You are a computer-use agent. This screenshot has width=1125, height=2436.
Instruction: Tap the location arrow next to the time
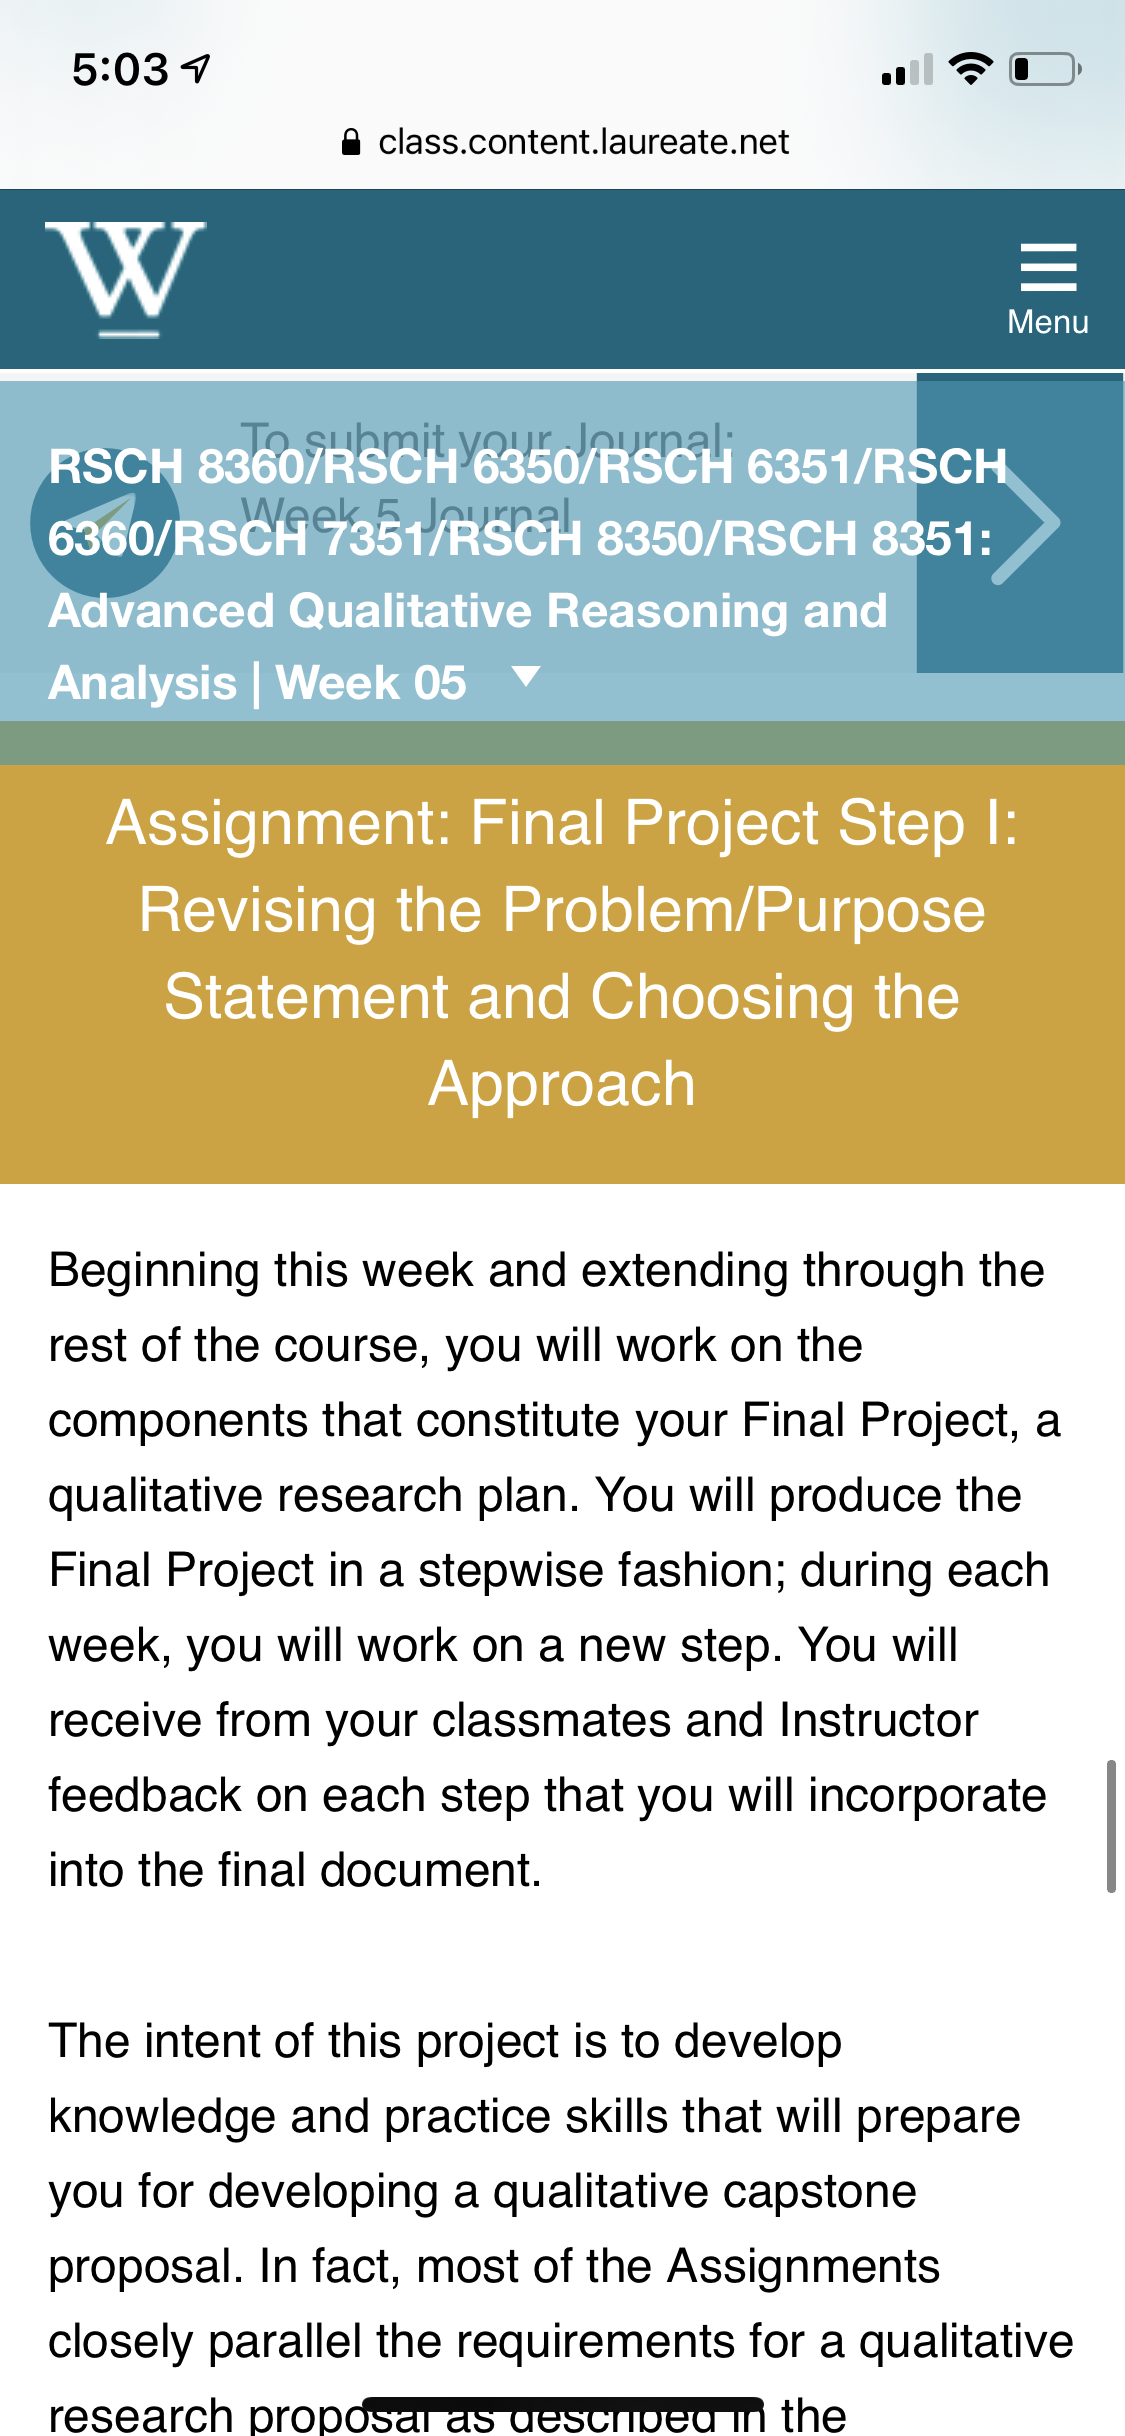coord(196,69)
